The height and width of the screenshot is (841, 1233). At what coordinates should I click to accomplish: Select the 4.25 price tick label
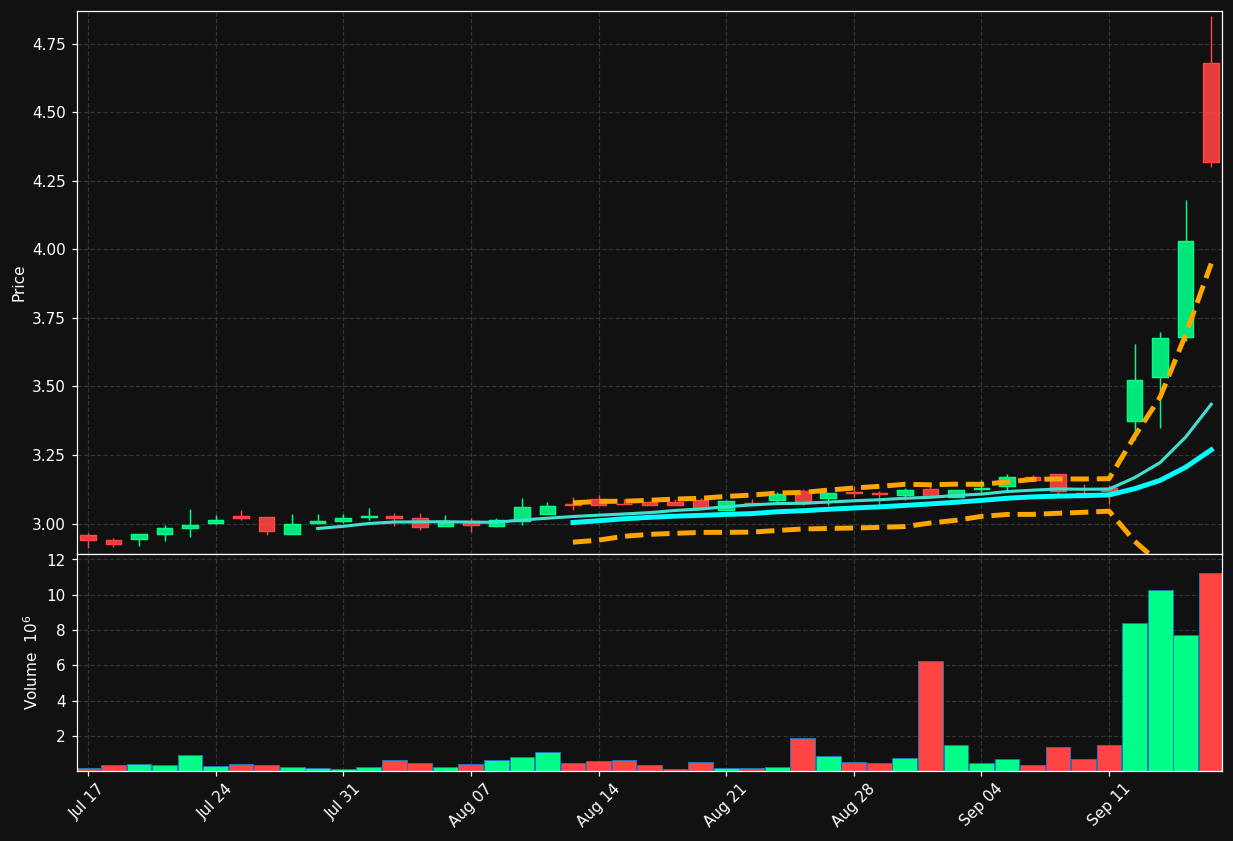(x=49, y=181)
